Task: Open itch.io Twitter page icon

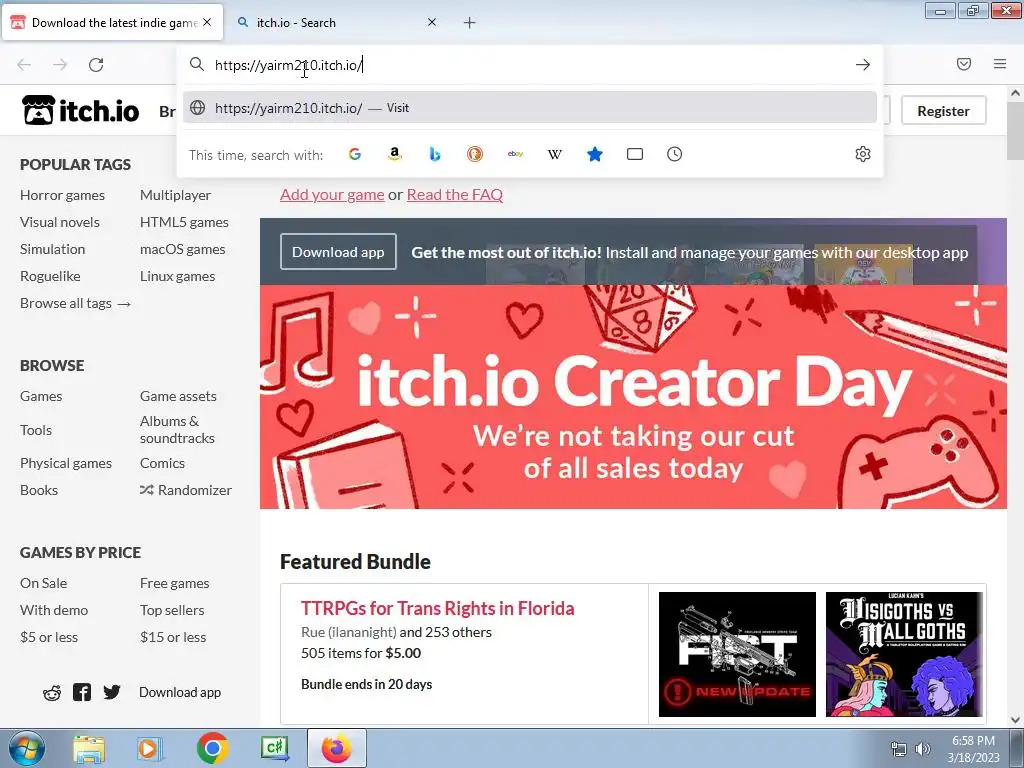Action: (x=112, y=692)
